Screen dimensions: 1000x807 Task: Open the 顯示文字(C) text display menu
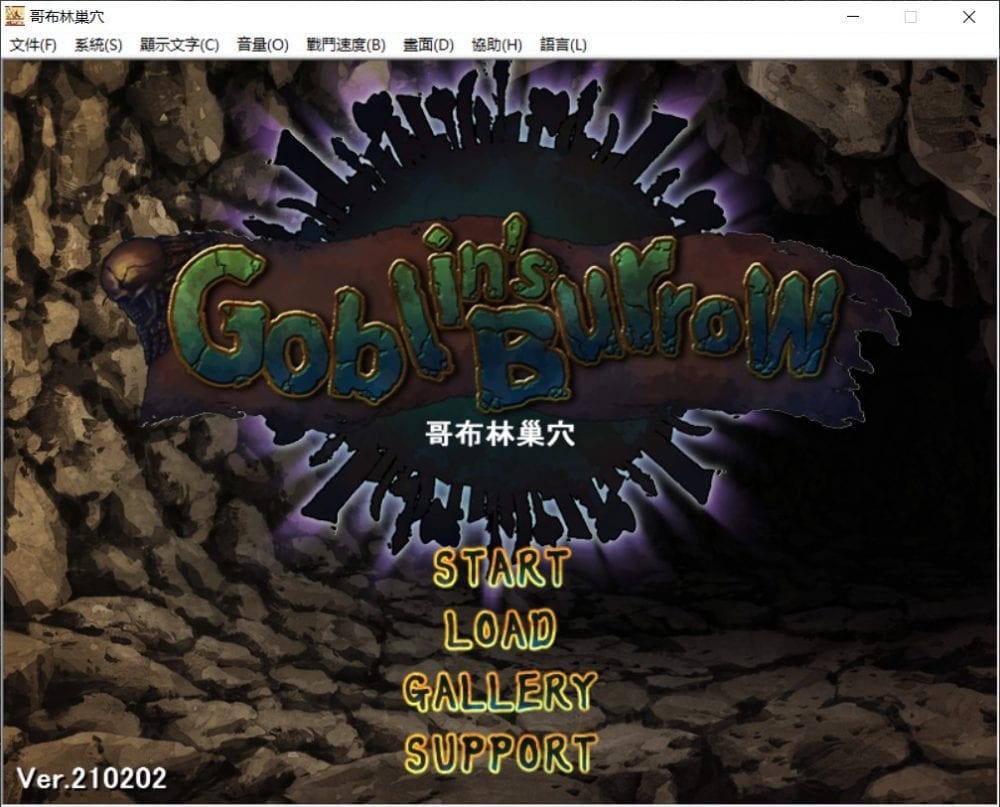click(181, 45)
